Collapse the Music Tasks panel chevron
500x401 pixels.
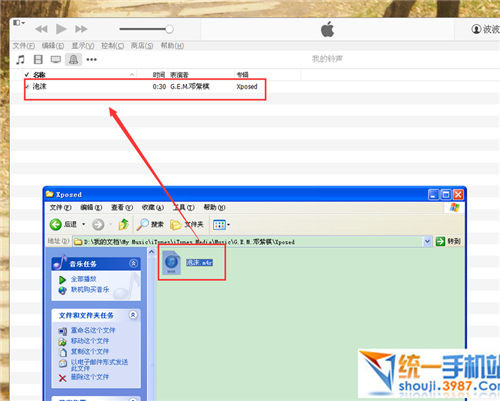pyautogui.click(x=133, y=263)
